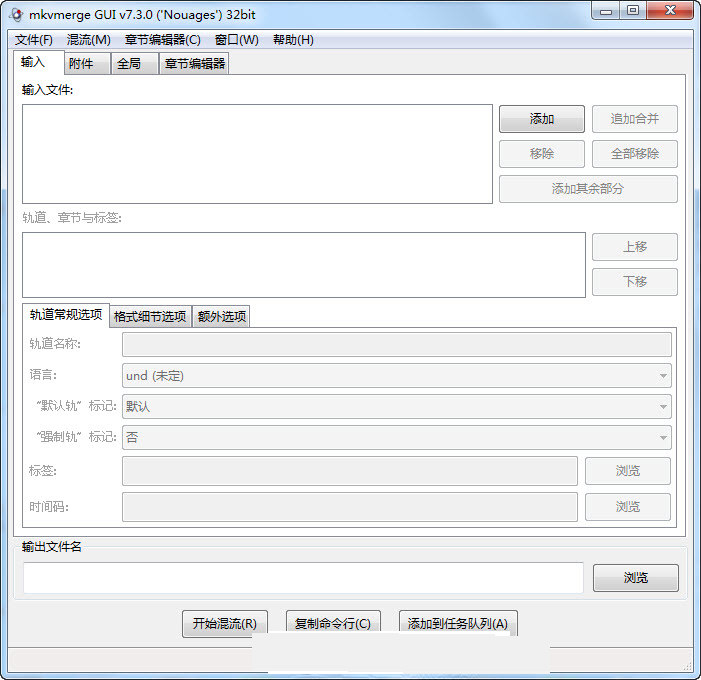The width and height of the screenshot is (701, 680).
Task: Open the 窗口(W) menu
Action: [236, 40]
